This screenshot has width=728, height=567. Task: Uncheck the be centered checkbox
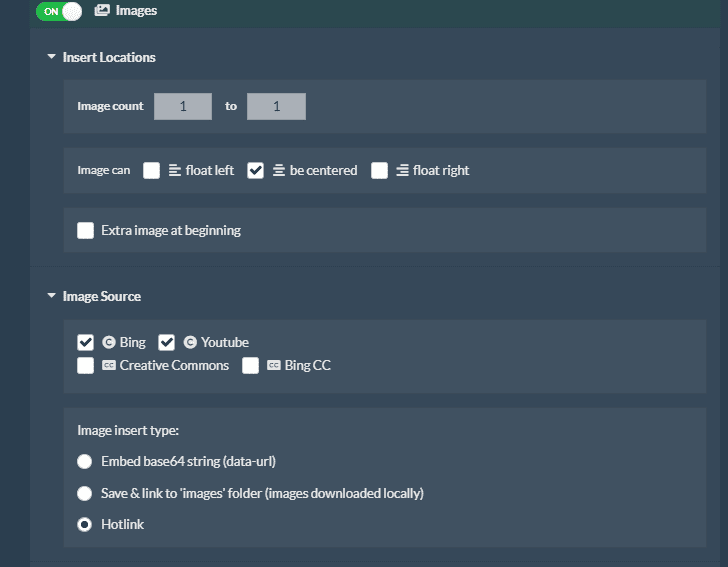(x=255, y=170)
